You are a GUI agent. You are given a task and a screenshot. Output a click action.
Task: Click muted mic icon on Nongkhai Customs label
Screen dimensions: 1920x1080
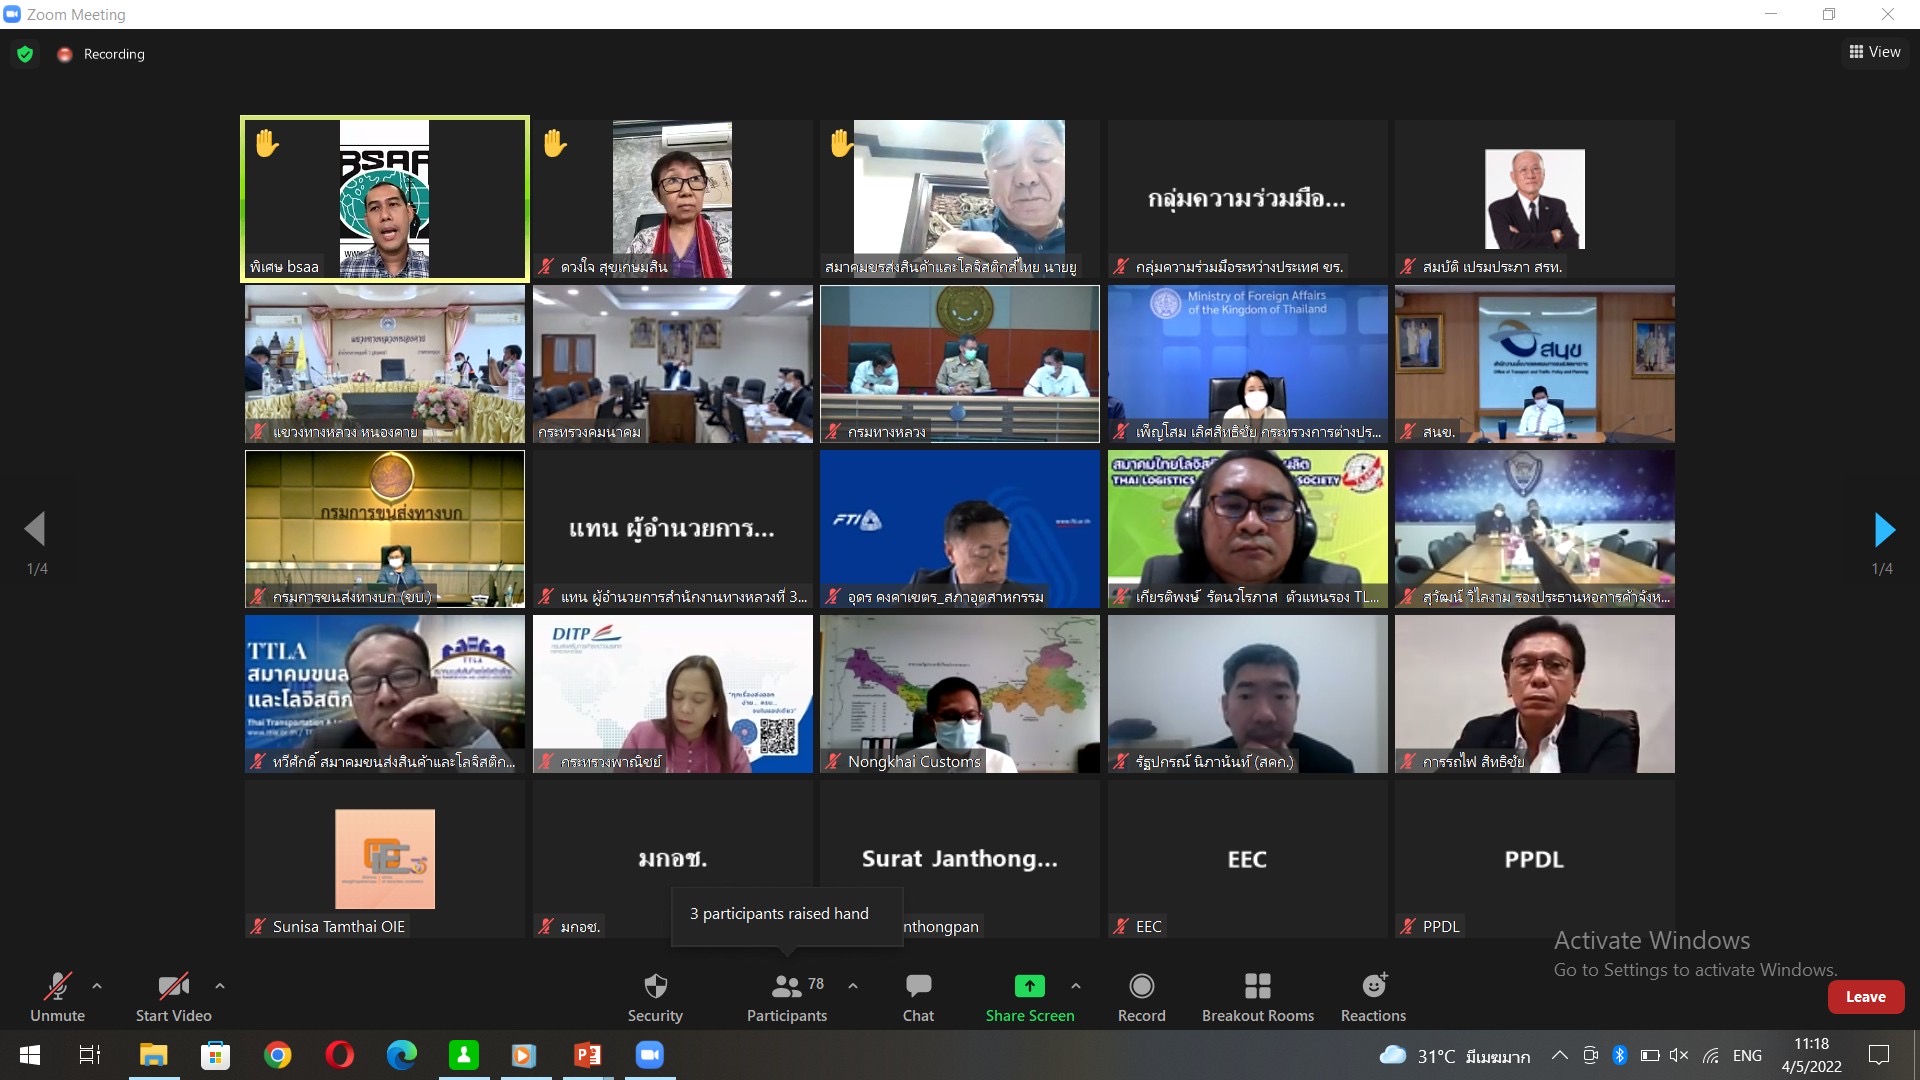click(x=833, y=762)
